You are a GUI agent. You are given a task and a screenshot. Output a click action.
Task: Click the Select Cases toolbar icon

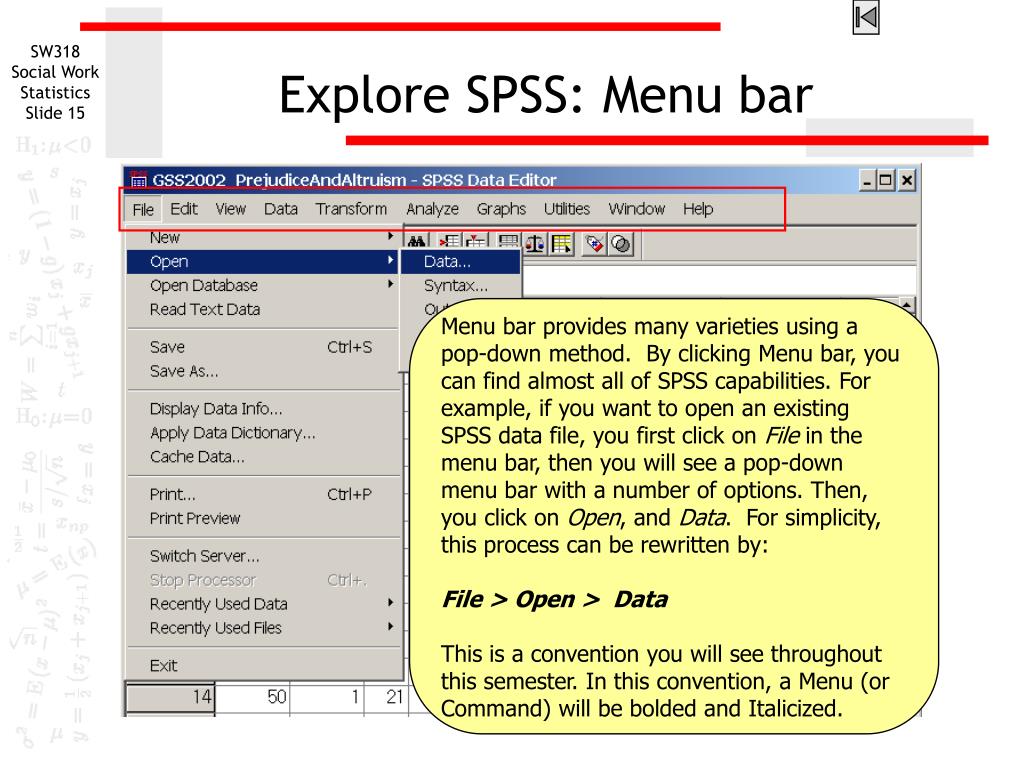tap(561, 244)
